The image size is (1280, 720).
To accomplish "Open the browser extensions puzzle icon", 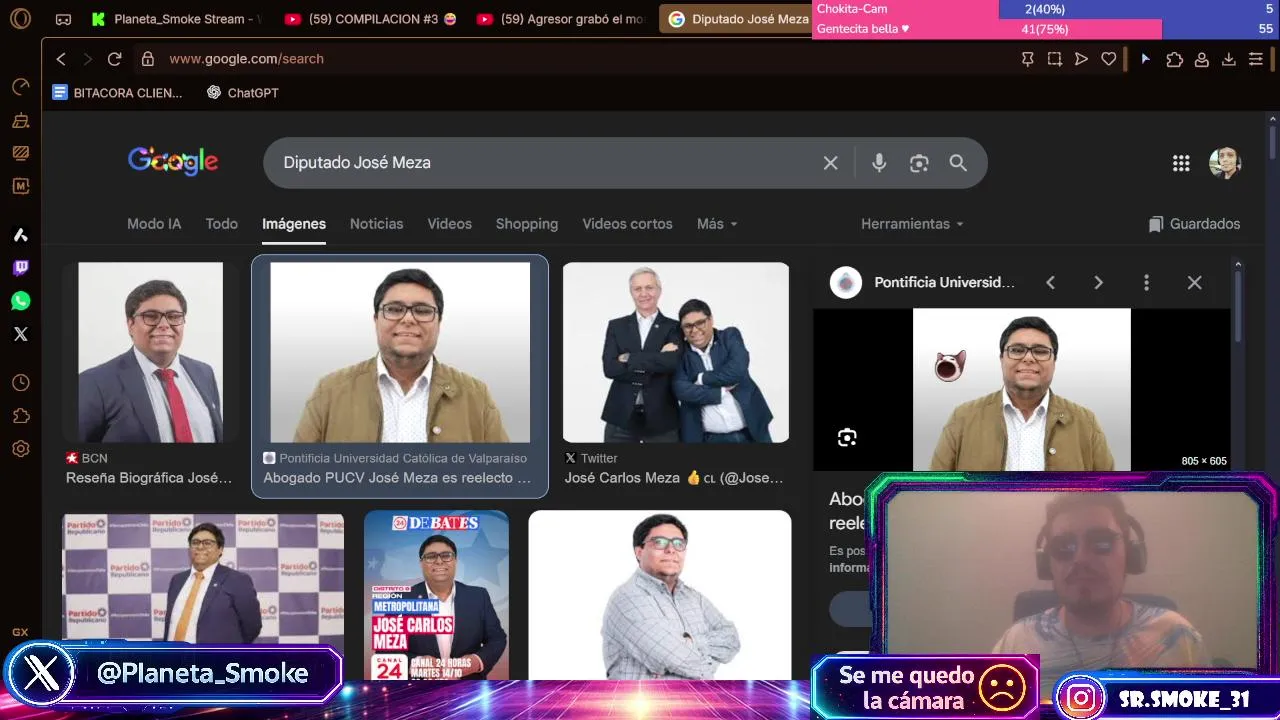I will point(1175,59).
